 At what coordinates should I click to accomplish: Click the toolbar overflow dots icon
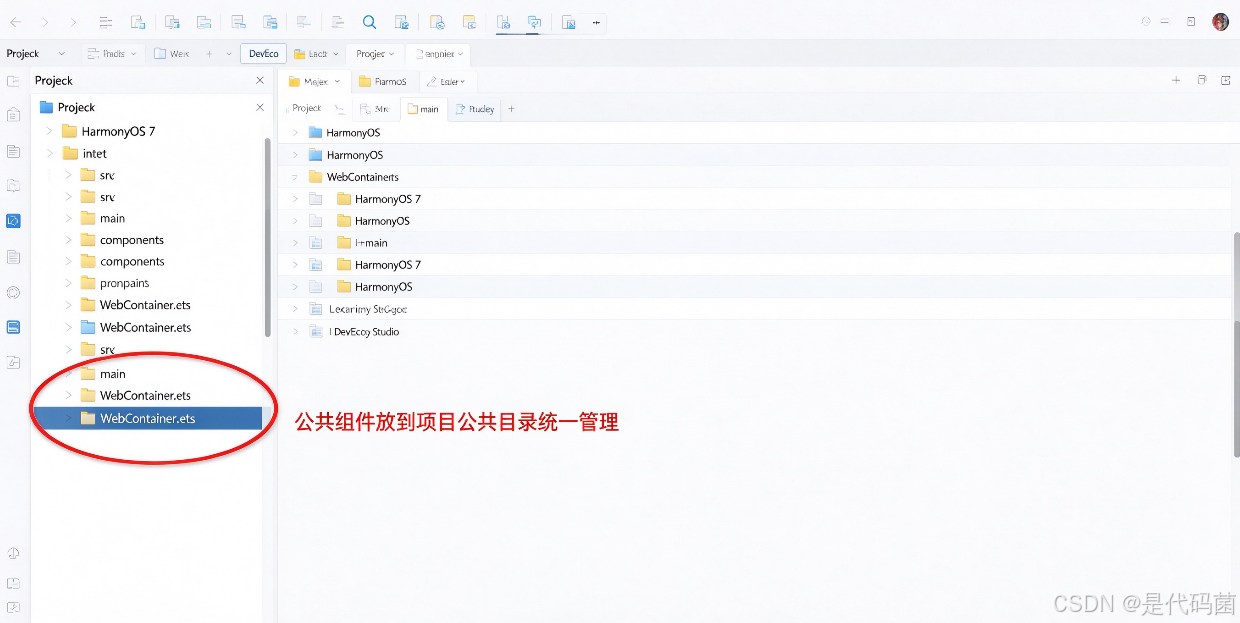click(x=596, y=22)
